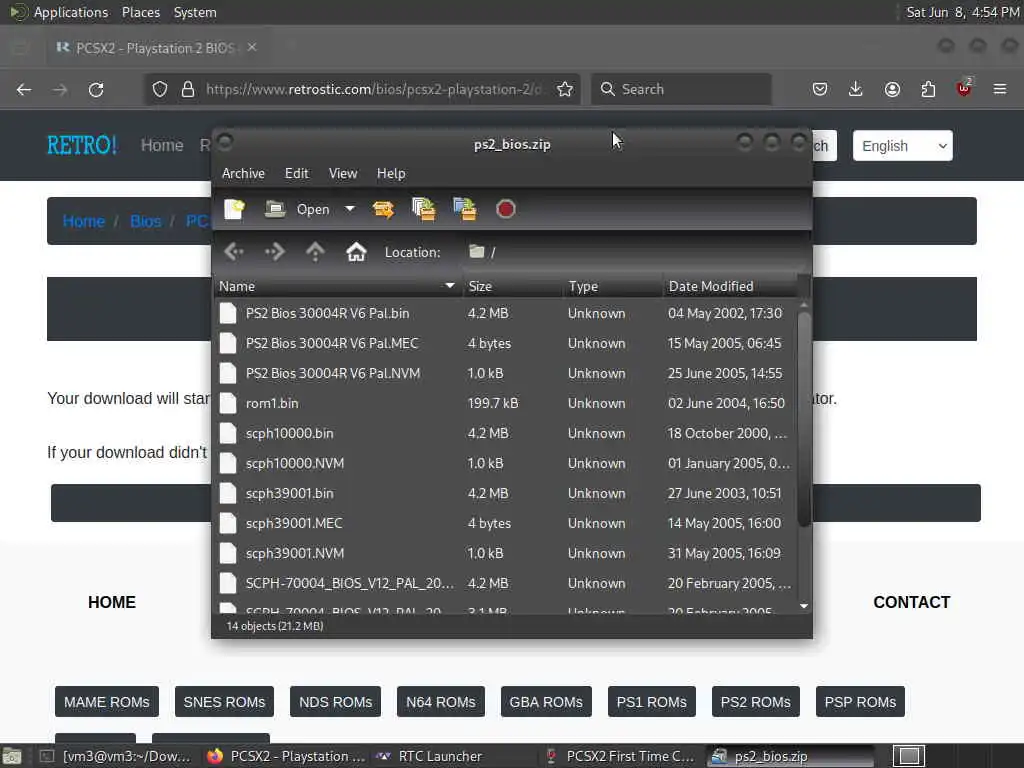Sort by Size column header
The height and width of the screenshot is (768, 1024).
pyautogui.click(x=513, y=286)
